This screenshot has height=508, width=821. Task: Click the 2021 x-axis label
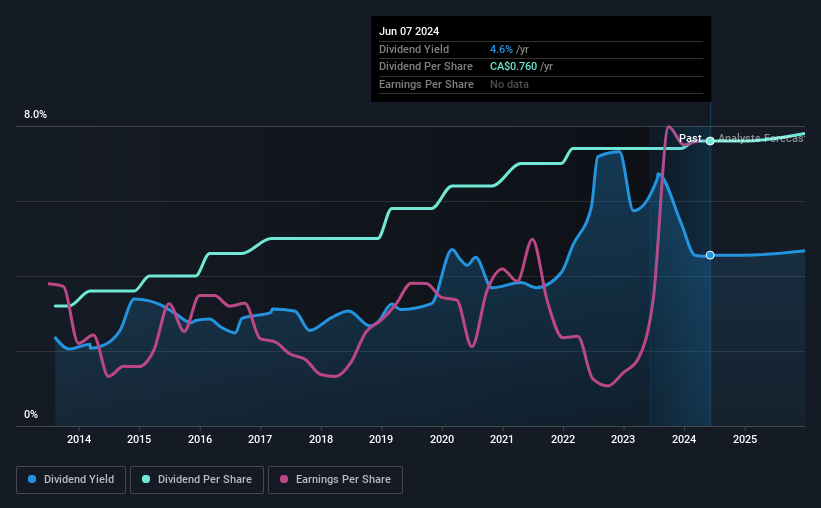pyautogui.click(x=502, y=439)
